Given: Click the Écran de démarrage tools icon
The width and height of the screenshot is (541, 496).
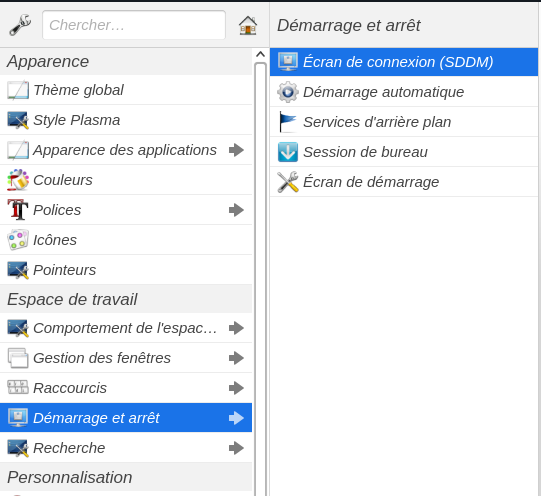Looking at the screenshot, I should coord(288,182).
